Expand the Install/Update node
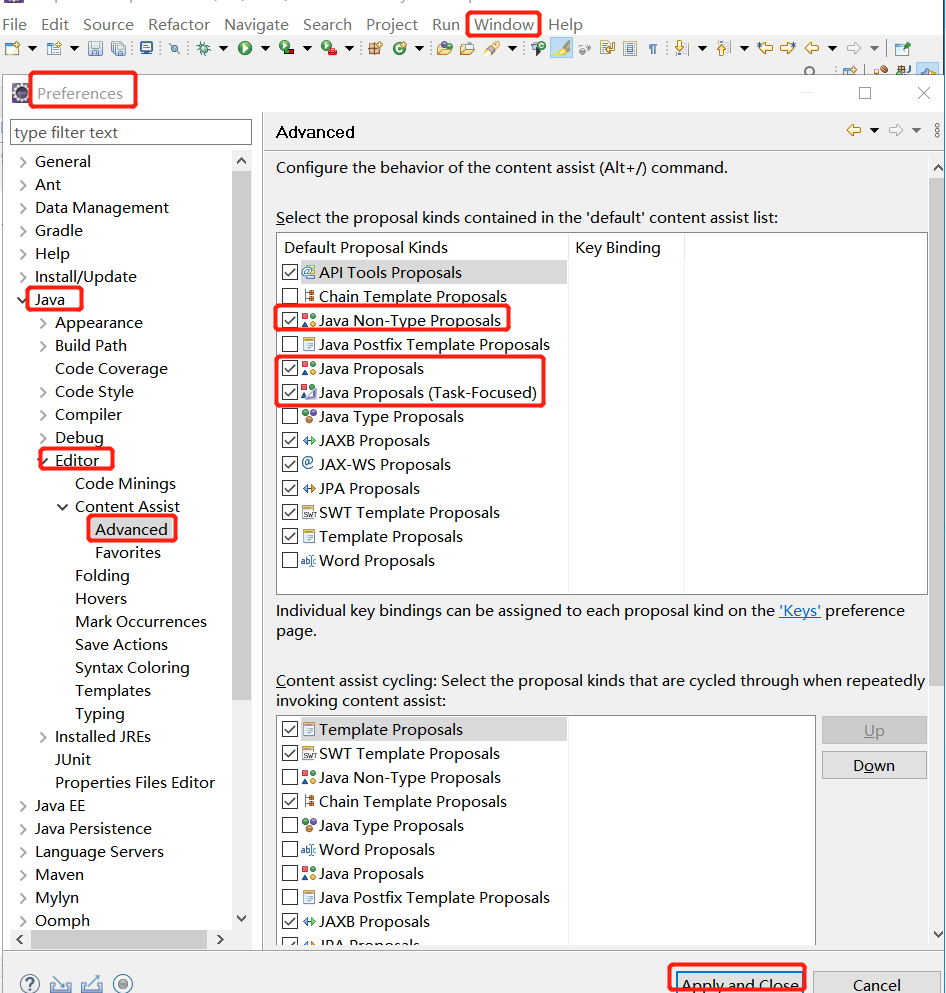The width and height of the screenshot is (946, 993). [23, 277]
